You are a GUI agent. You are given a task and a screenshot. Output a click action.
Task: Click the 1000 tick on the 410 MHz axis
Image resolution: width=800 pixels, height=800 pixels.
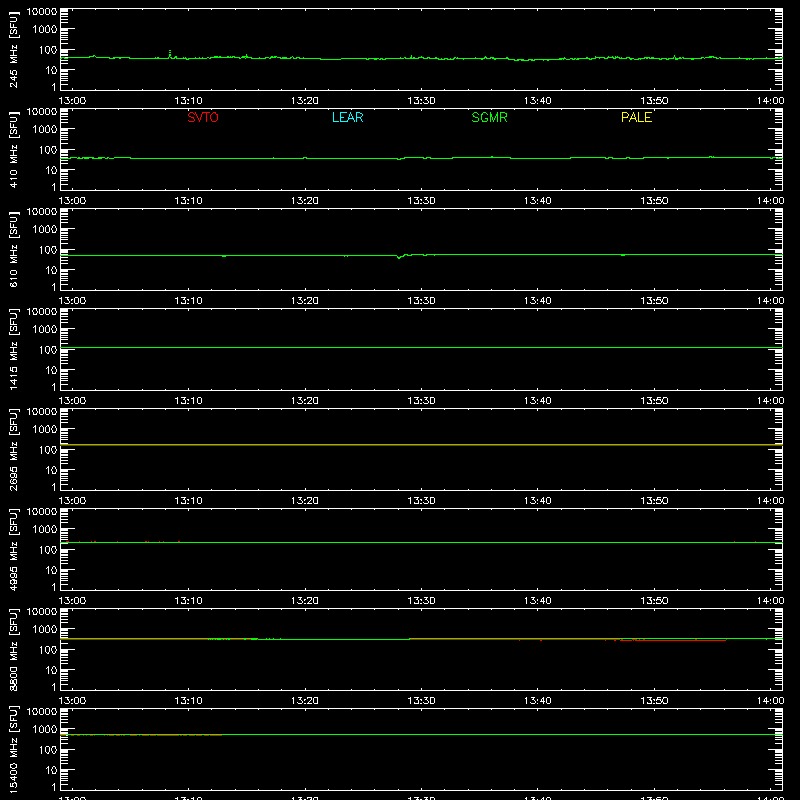(45, 130)
